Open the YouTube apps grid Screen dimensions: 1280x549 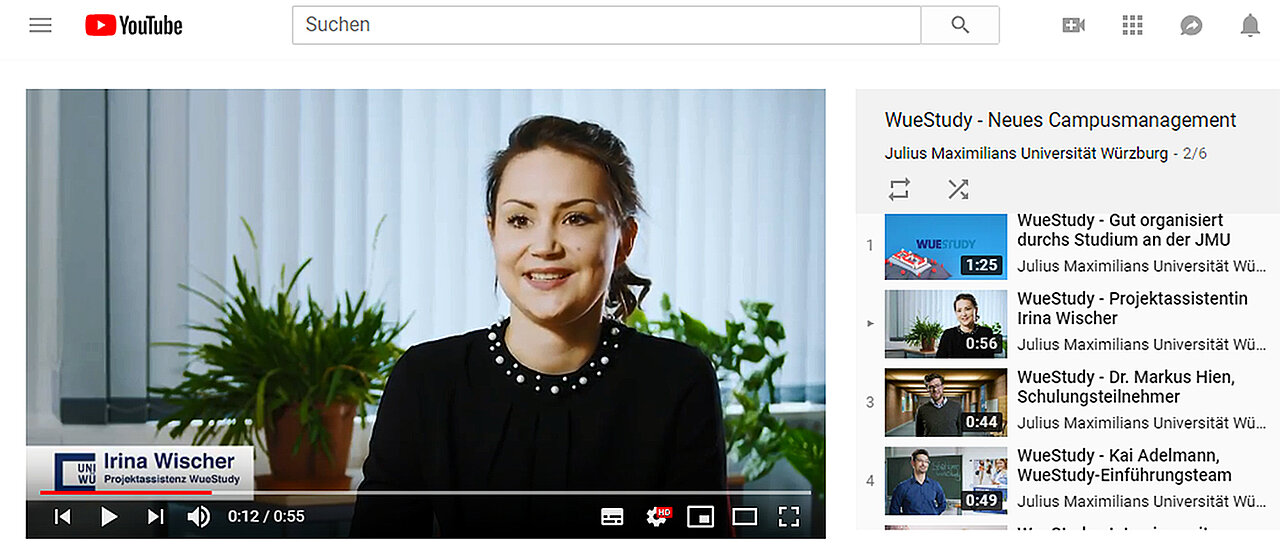click(x=1132, y=25)
